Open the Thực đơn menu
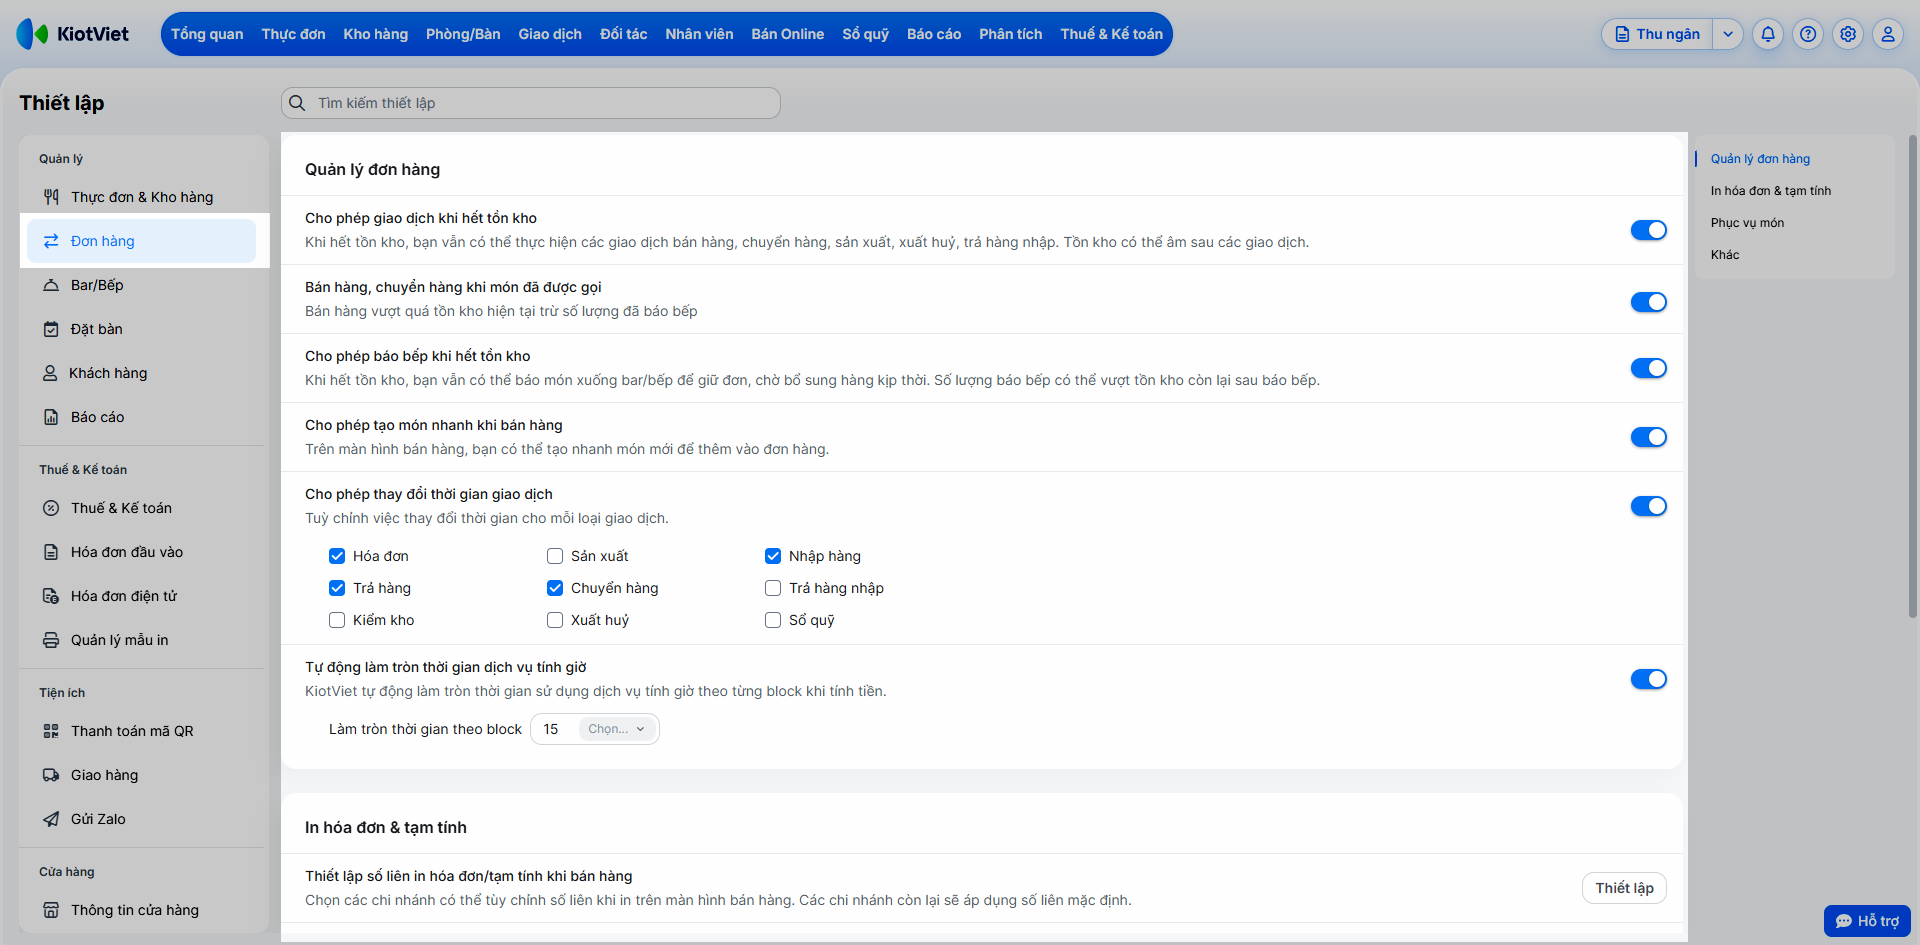Image resolution: width=1920 pixels, height=945 pixels. [293, 34]
